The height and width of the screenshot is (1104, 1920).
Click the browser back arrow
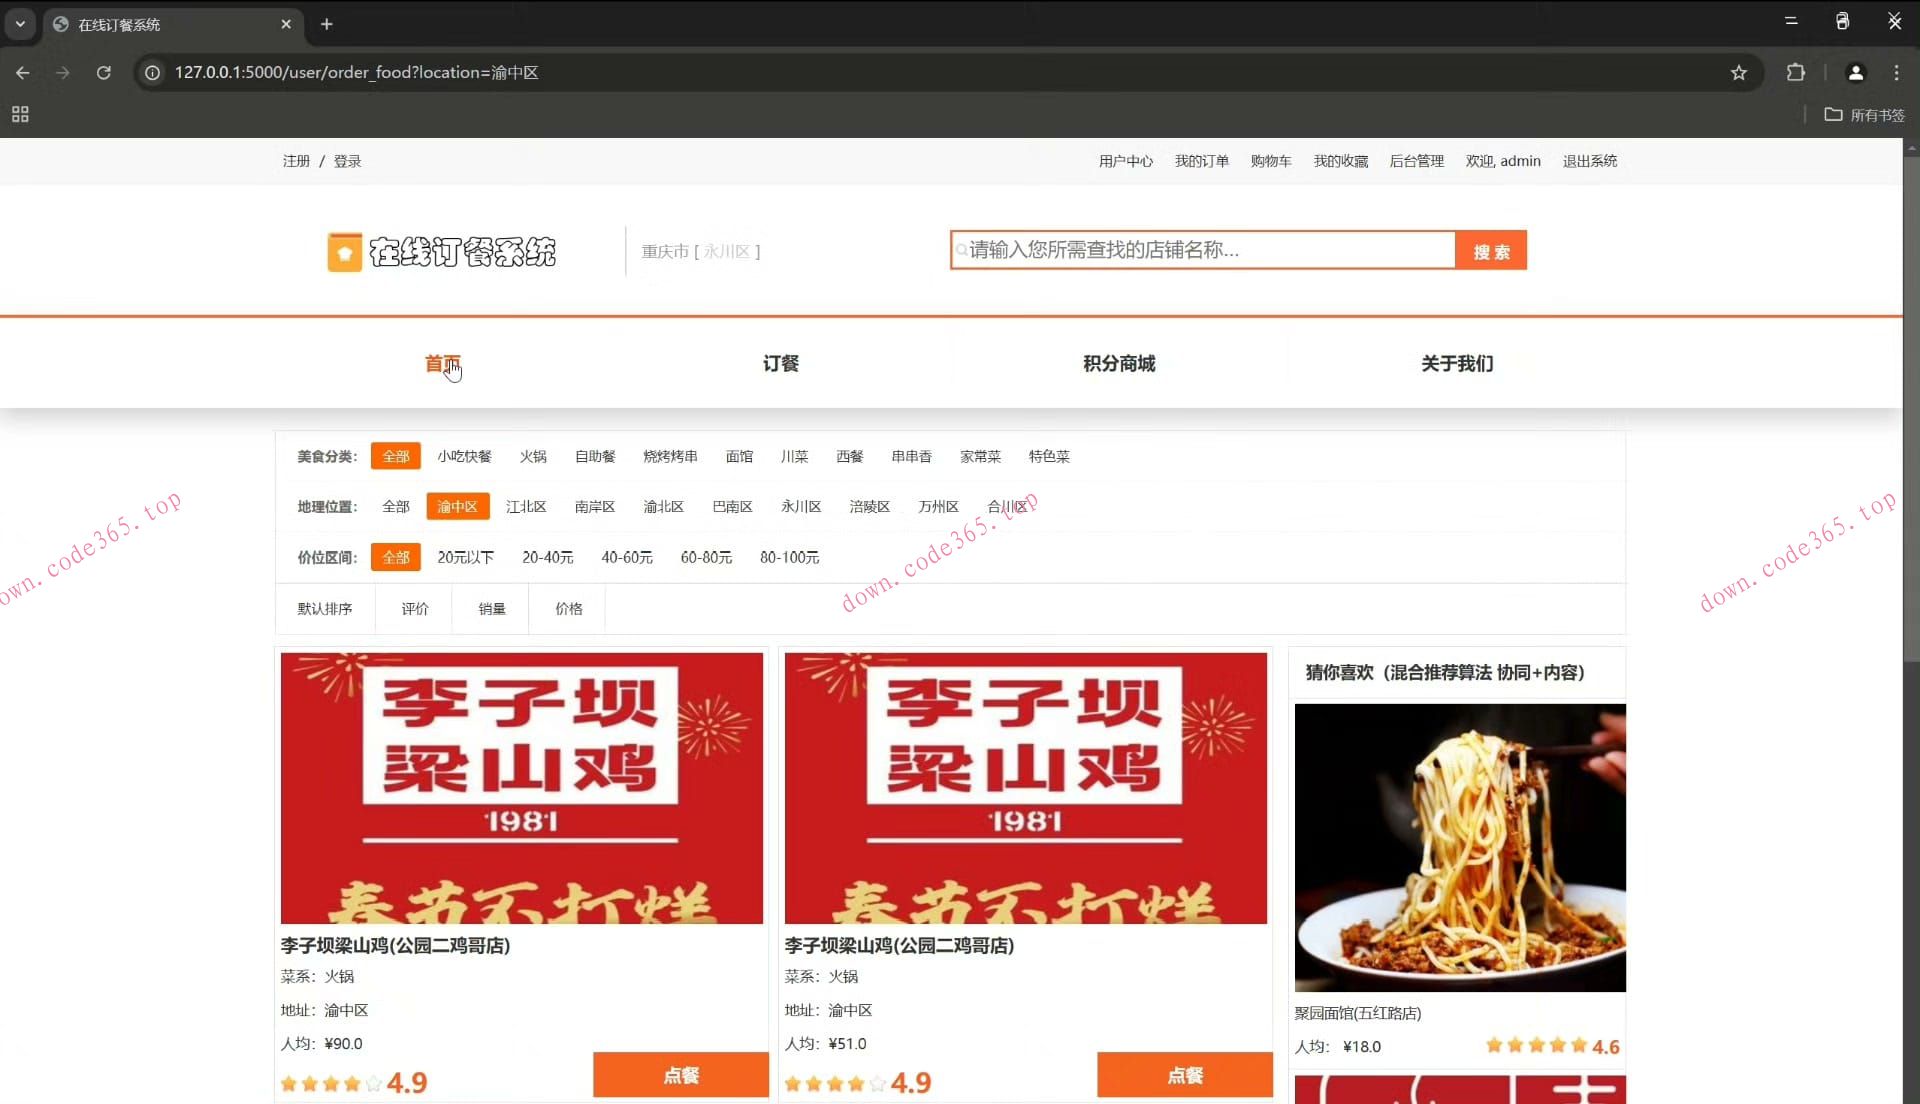tap(22, 72)
